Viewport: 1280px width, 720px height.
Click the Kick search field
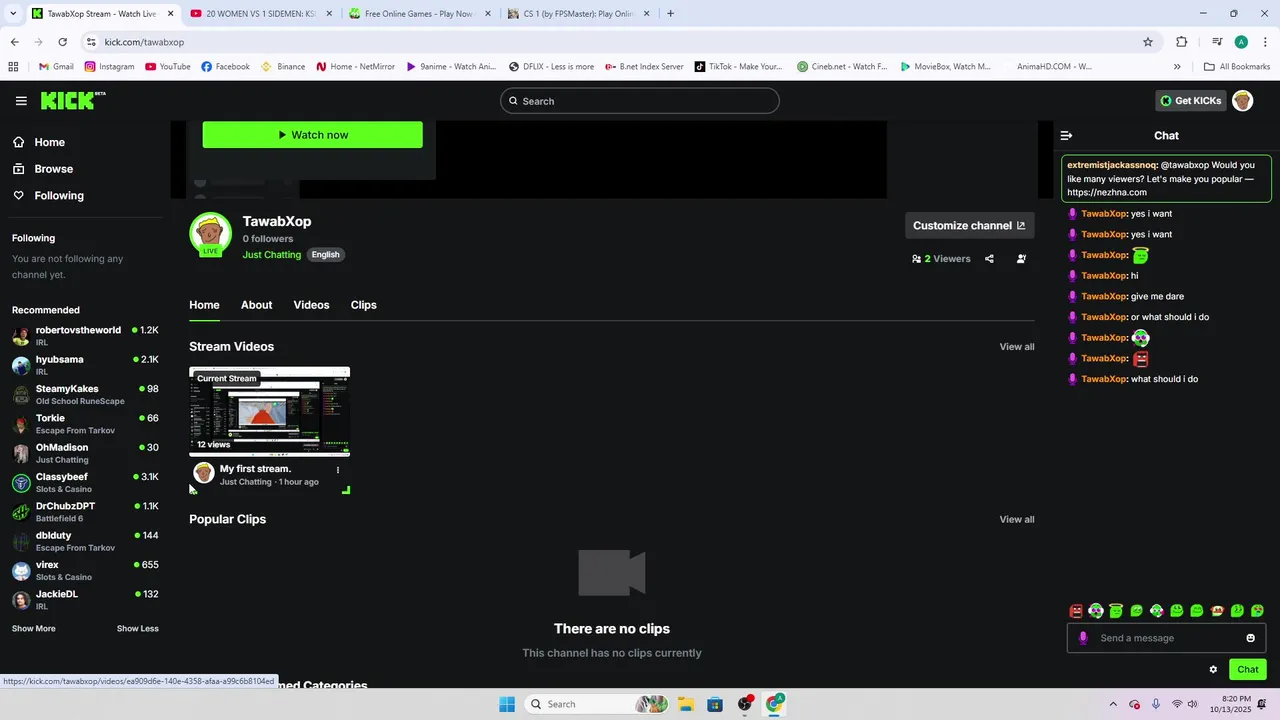pos(640,101)
